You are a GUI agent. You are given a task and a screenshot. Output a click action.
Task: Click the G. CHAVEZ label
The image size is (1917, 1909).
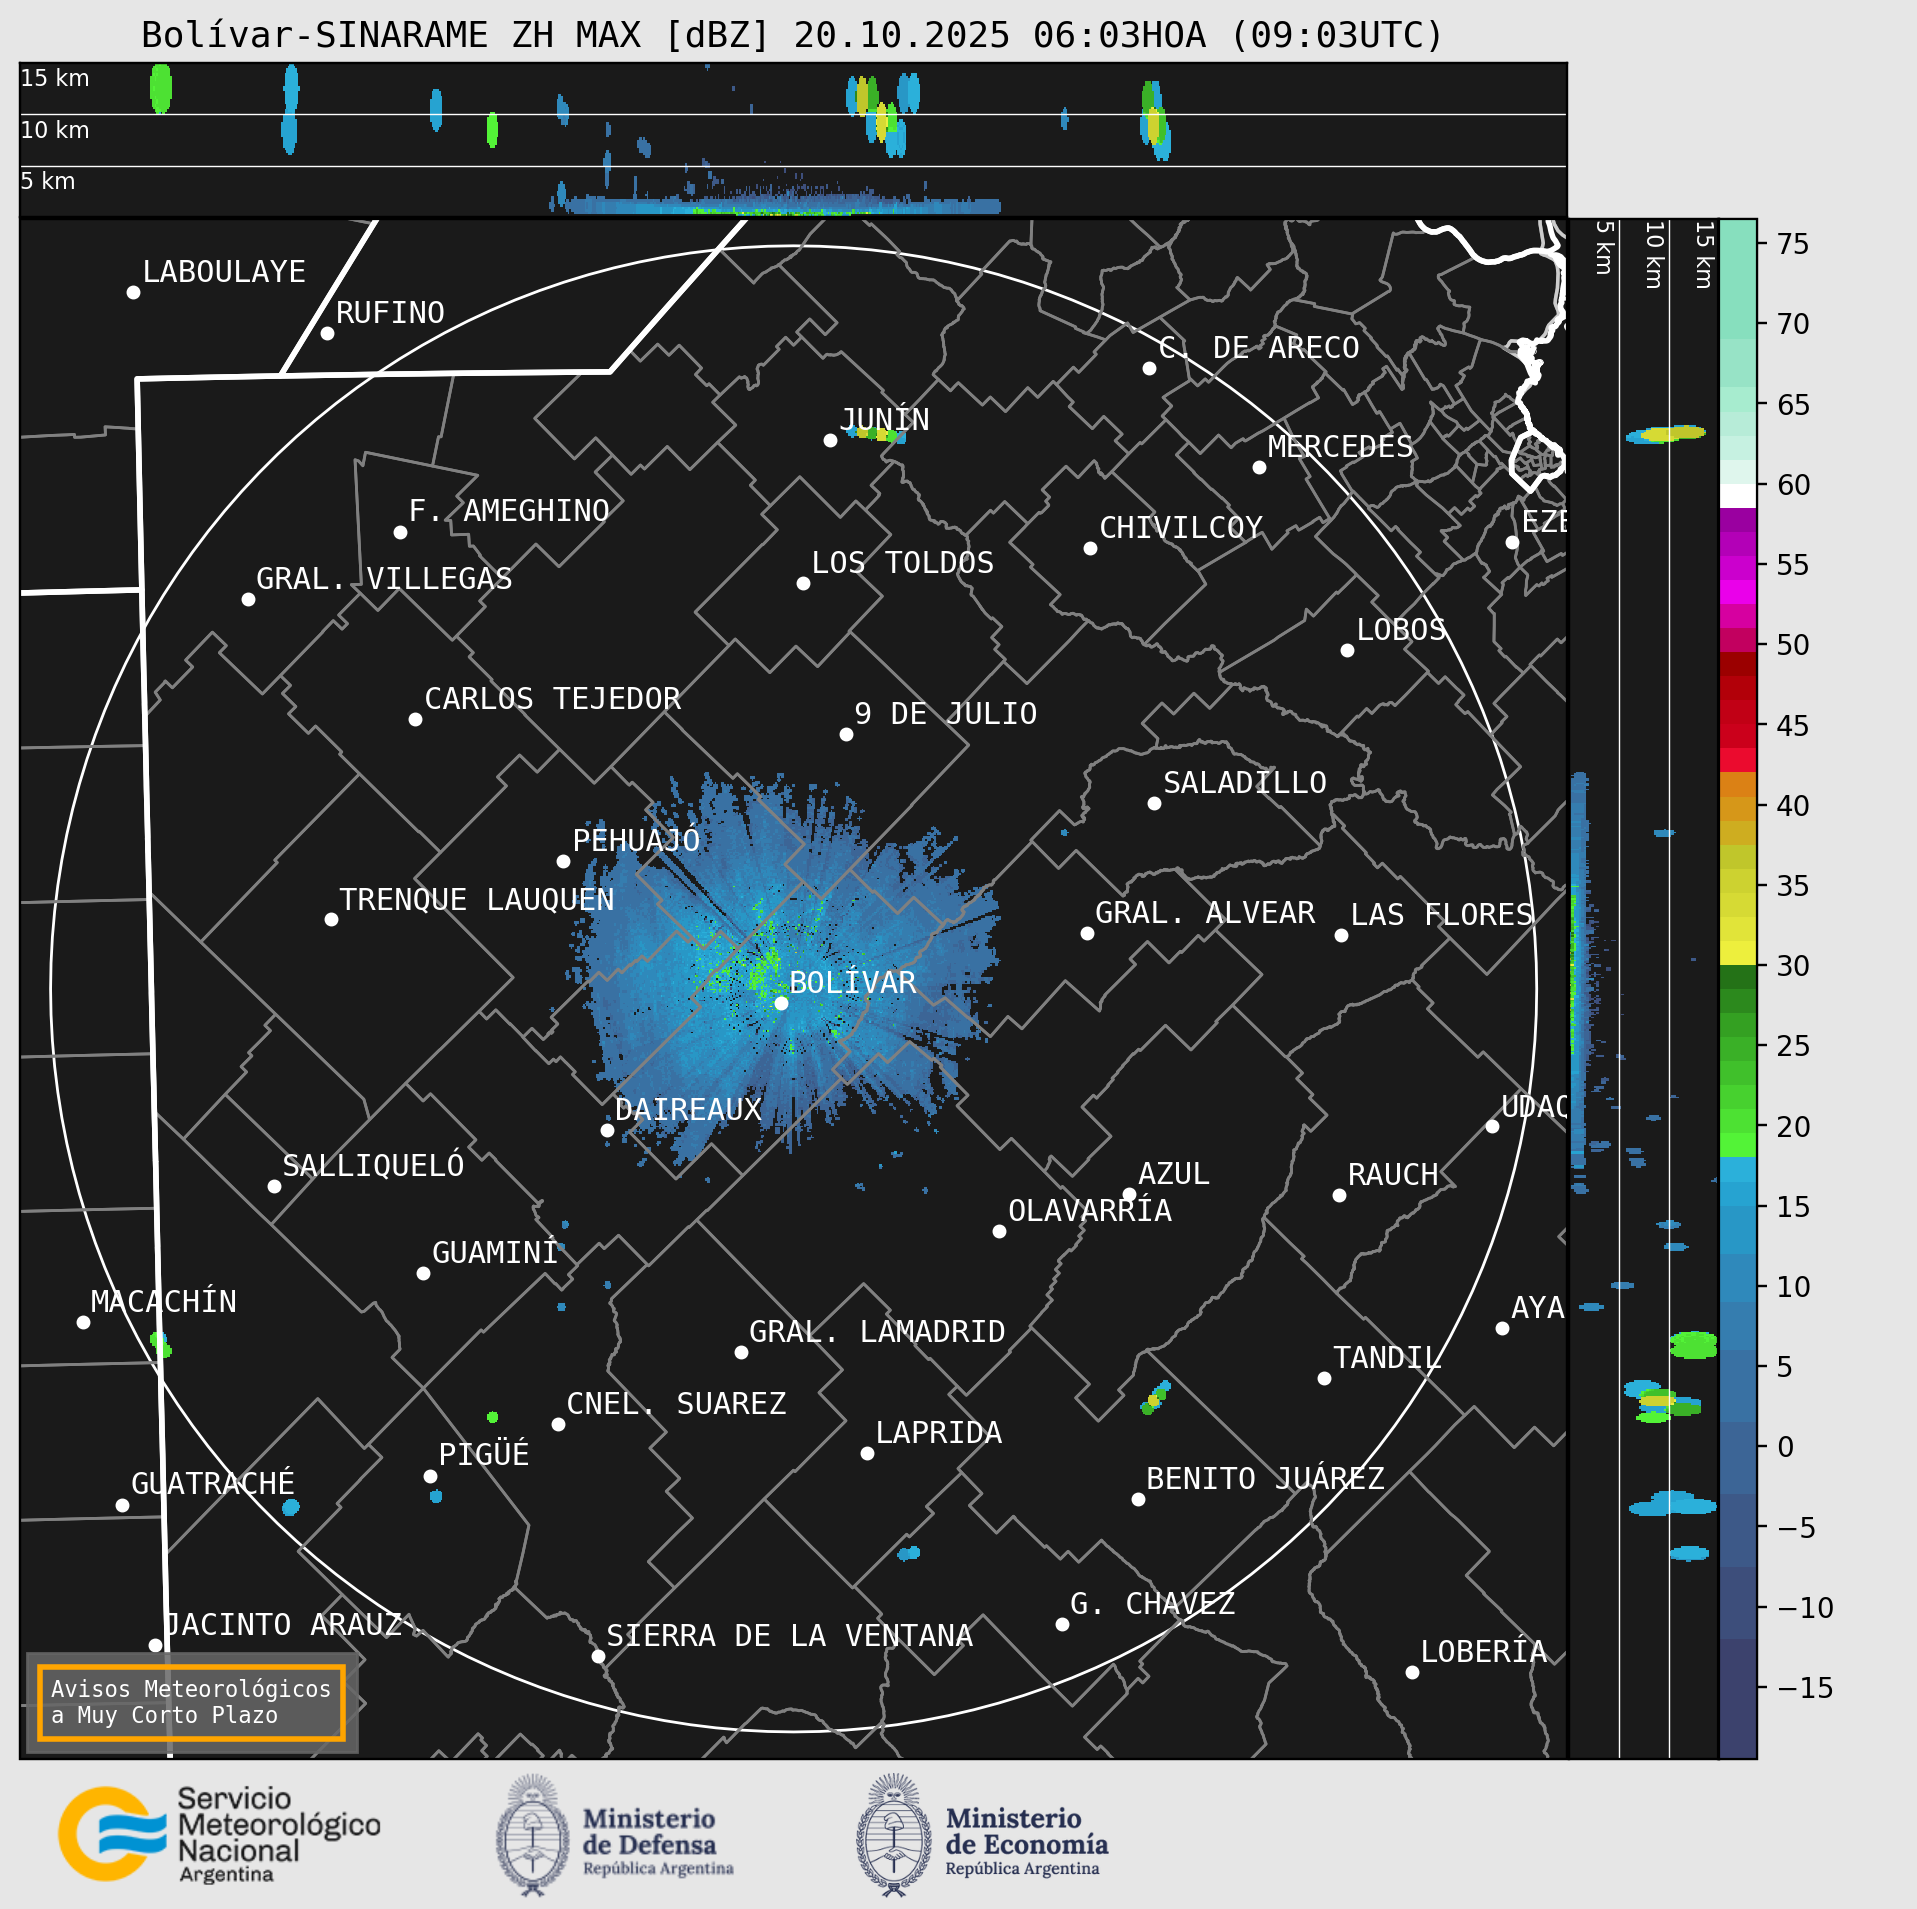coord(1152,1603)
